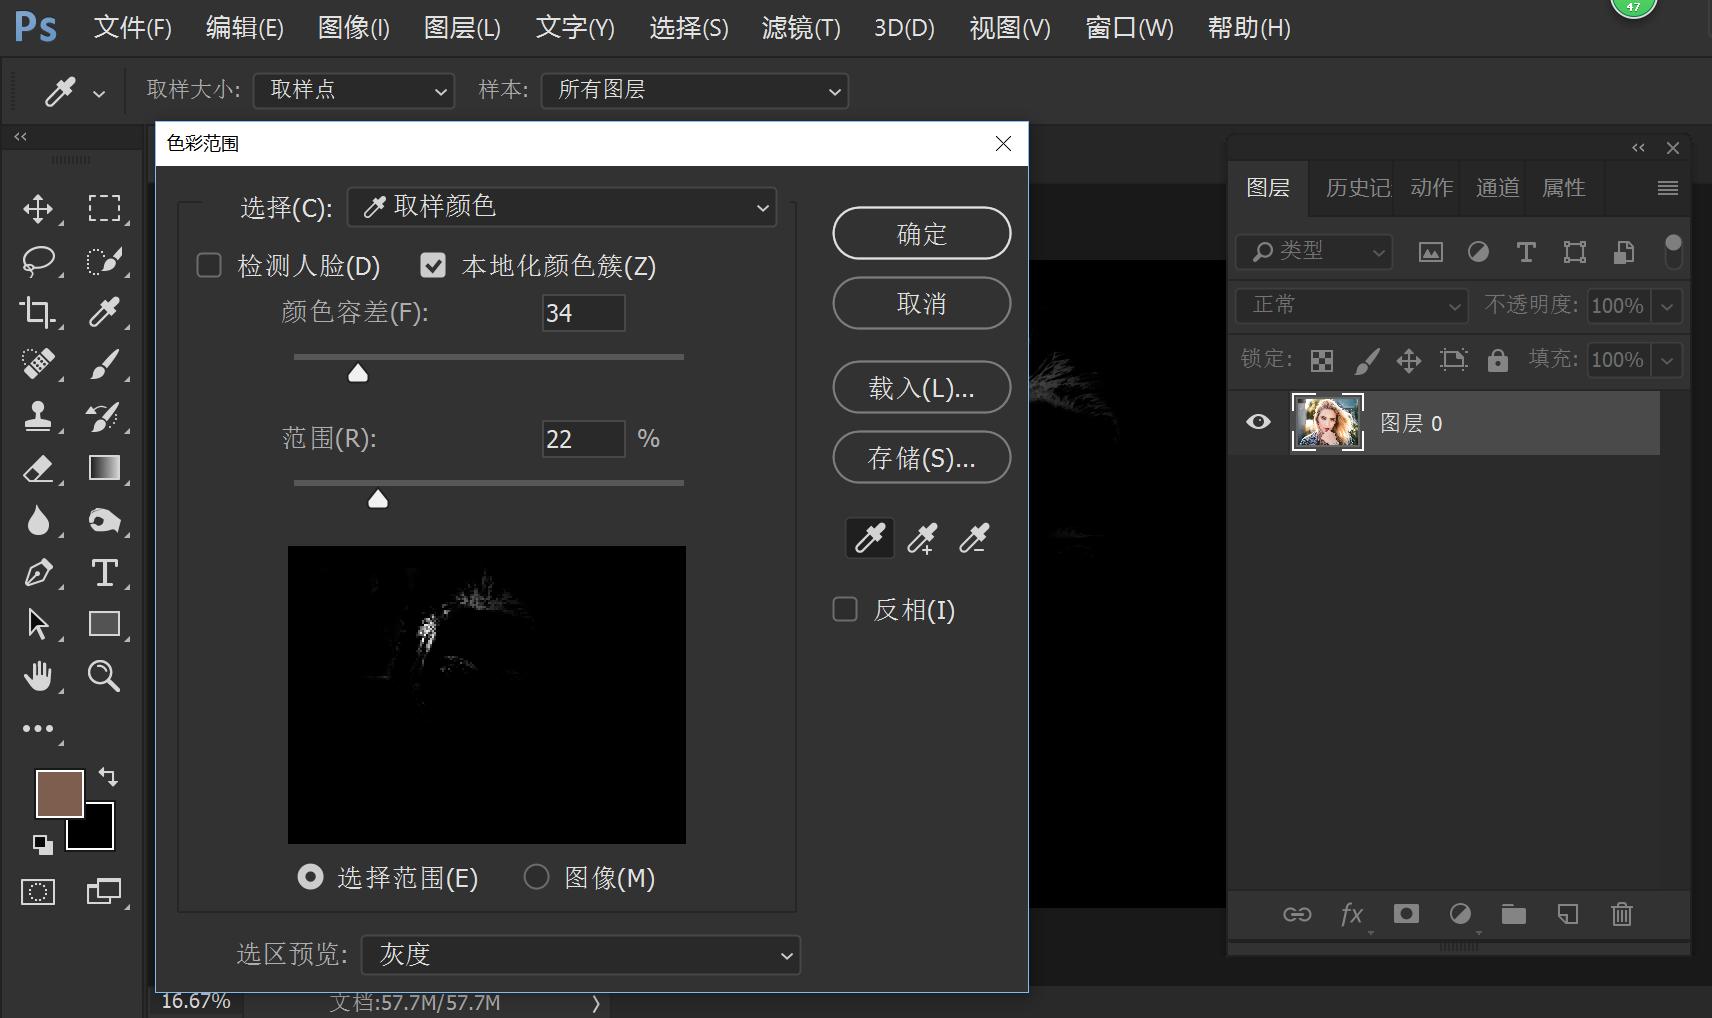This screenshot has width=1712, height=1018.
Task: Open the blend mode 正常 dropdown
Action: tap(1349, 306)
